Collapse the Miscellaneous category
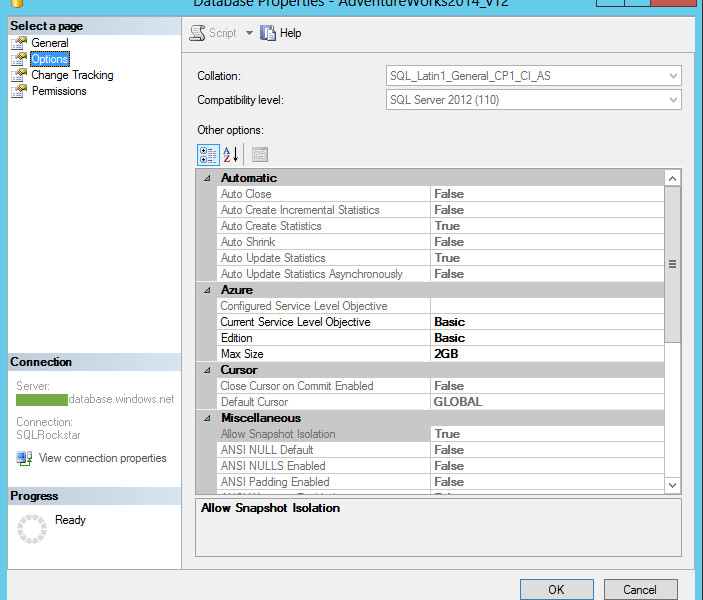Screen dimensions: 703x600 click(x=207, y=418)
